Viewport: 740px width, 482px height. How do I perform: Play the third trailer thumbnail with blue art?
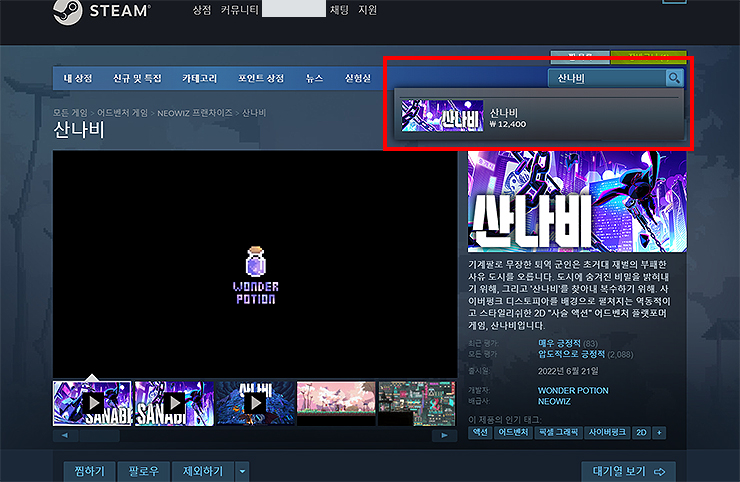pyautogui.click(x=255, y=404)
